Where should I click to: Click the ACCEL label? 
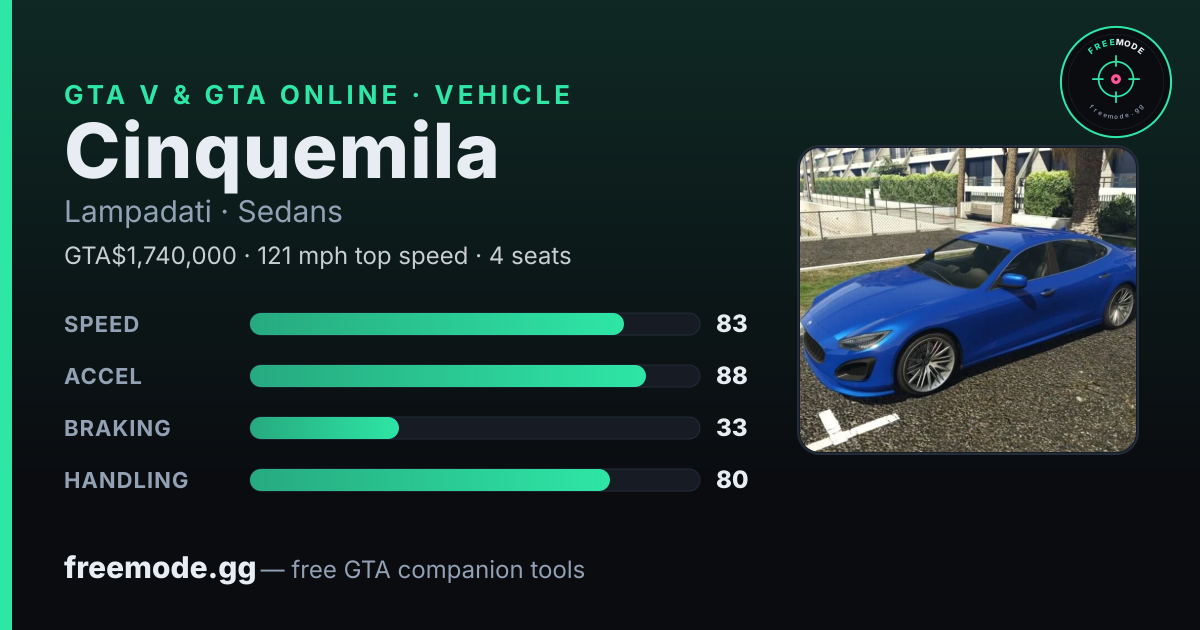(103, 376)
